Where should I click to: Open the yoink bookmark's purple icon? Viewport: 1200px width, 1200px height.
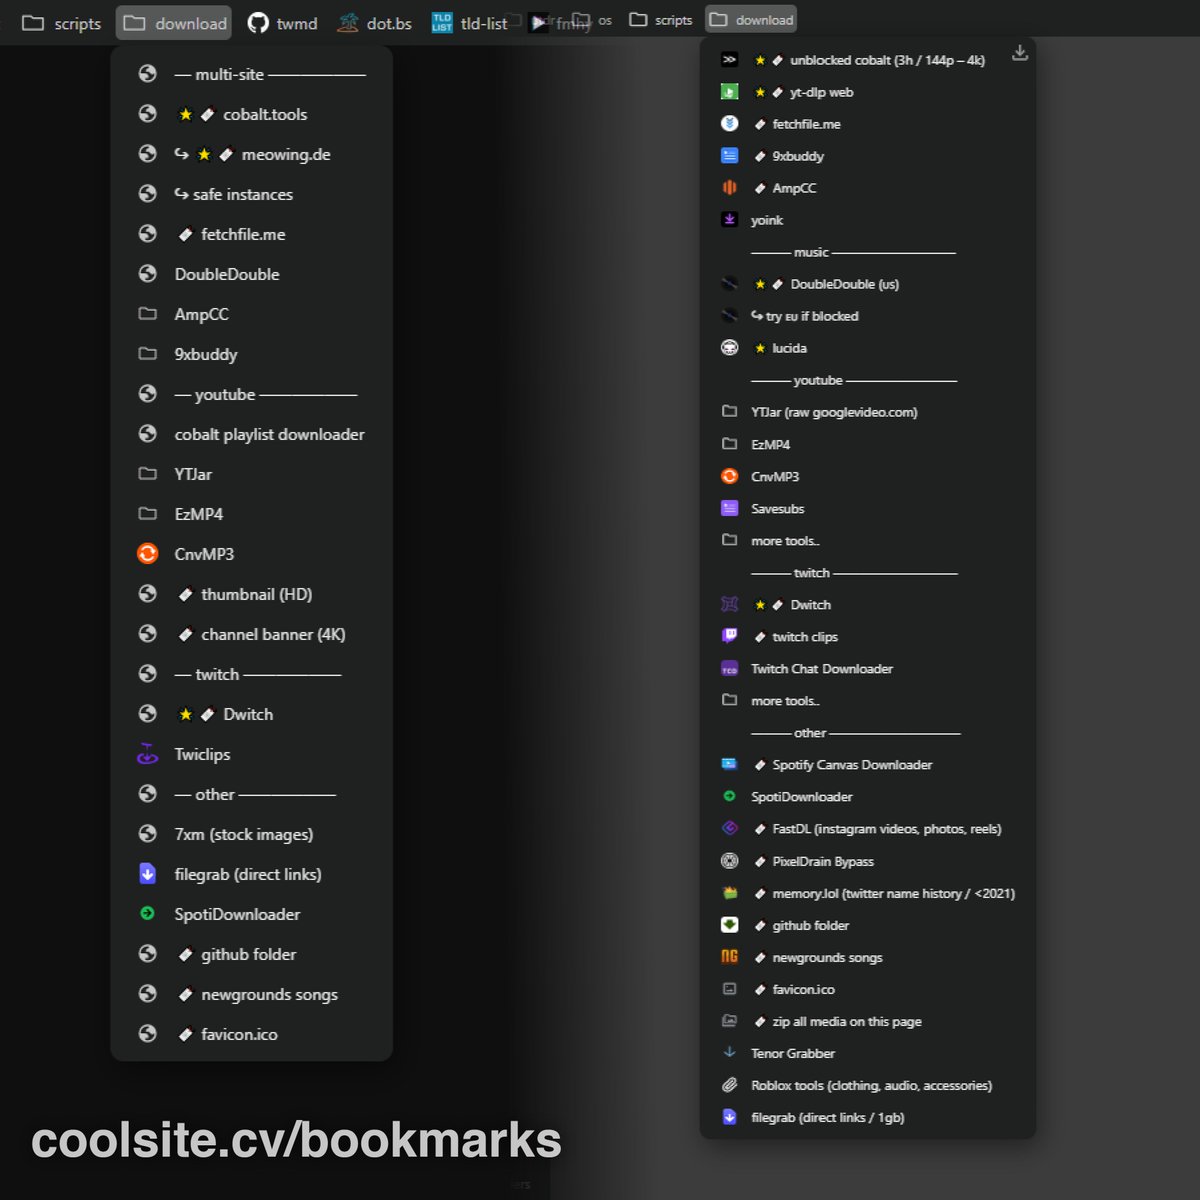click(x=729, y=220)
